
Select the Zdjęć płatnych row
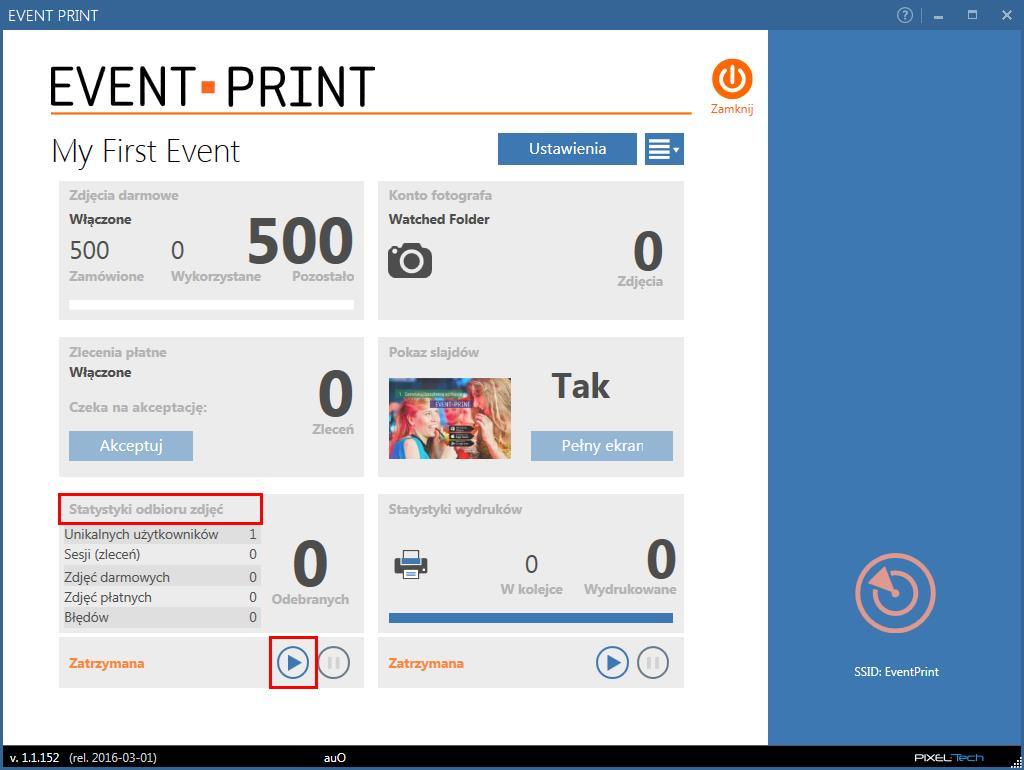pos(161,597)
